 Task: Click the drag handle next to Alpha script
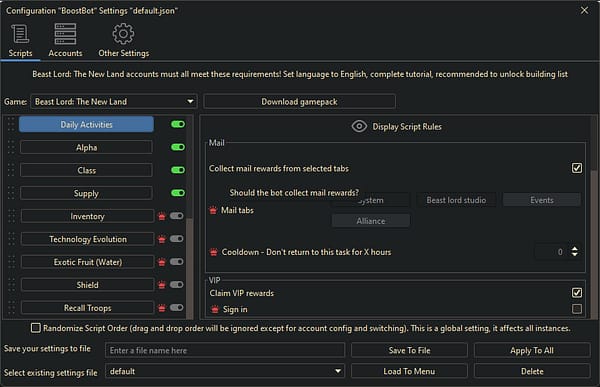coord(11,147)
